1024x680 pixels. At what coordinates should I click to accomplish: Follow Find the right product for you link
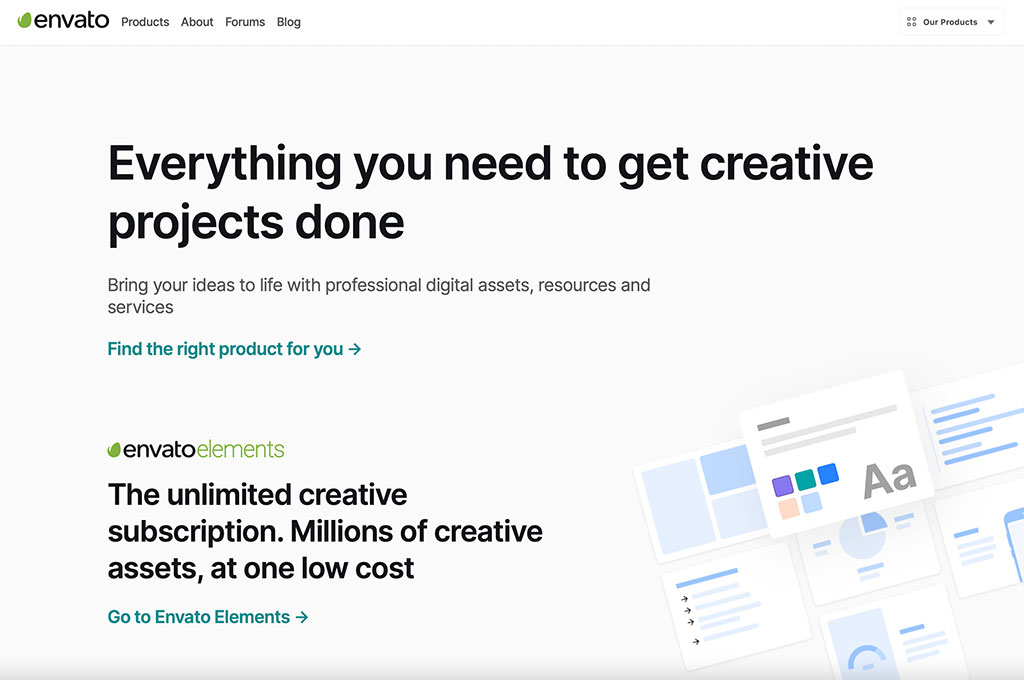(x=234, y=349)
